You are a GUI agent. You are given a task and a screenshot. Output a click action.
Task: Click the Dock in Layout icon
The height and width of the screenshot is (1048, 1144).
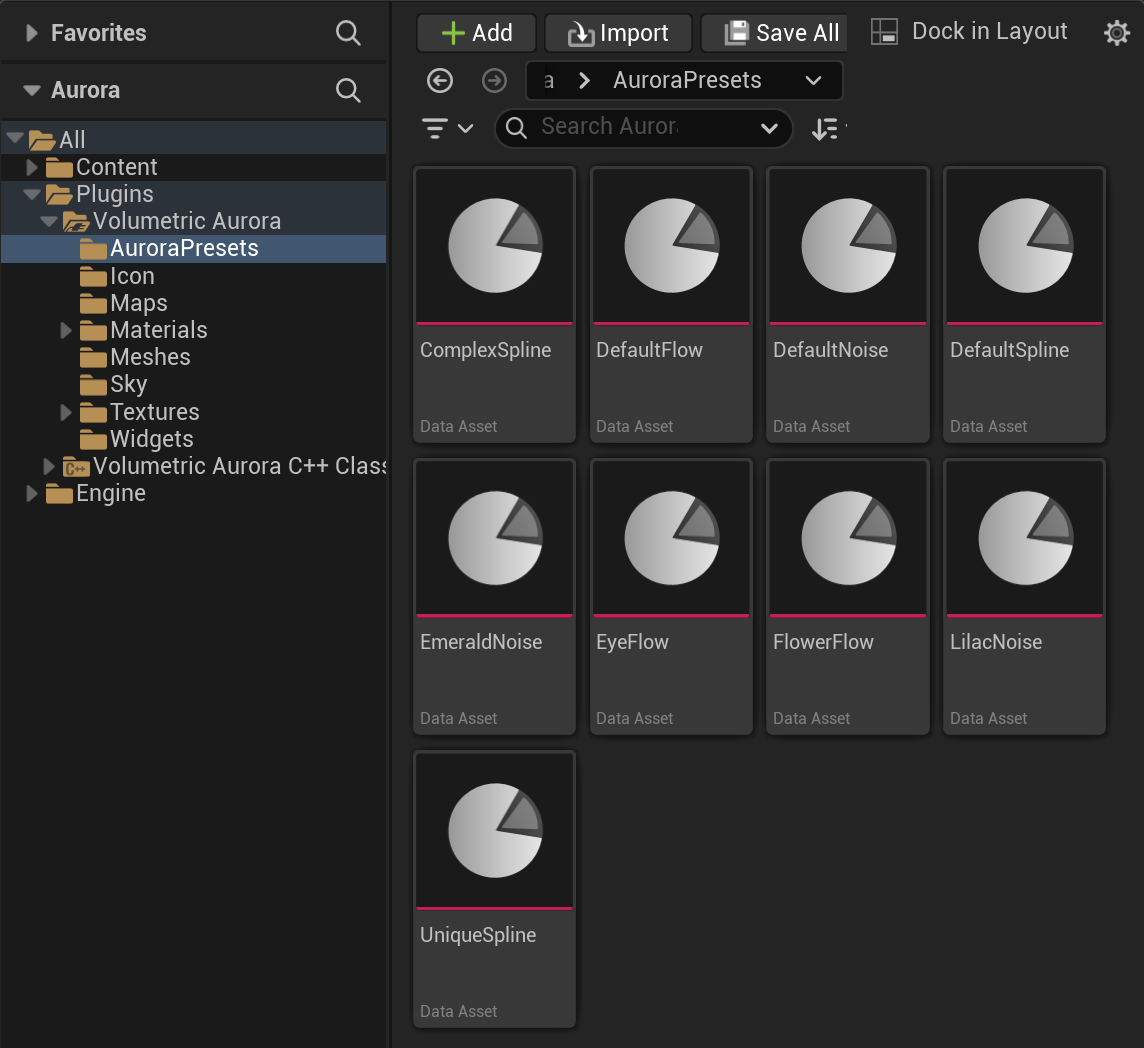click(884, 32)
